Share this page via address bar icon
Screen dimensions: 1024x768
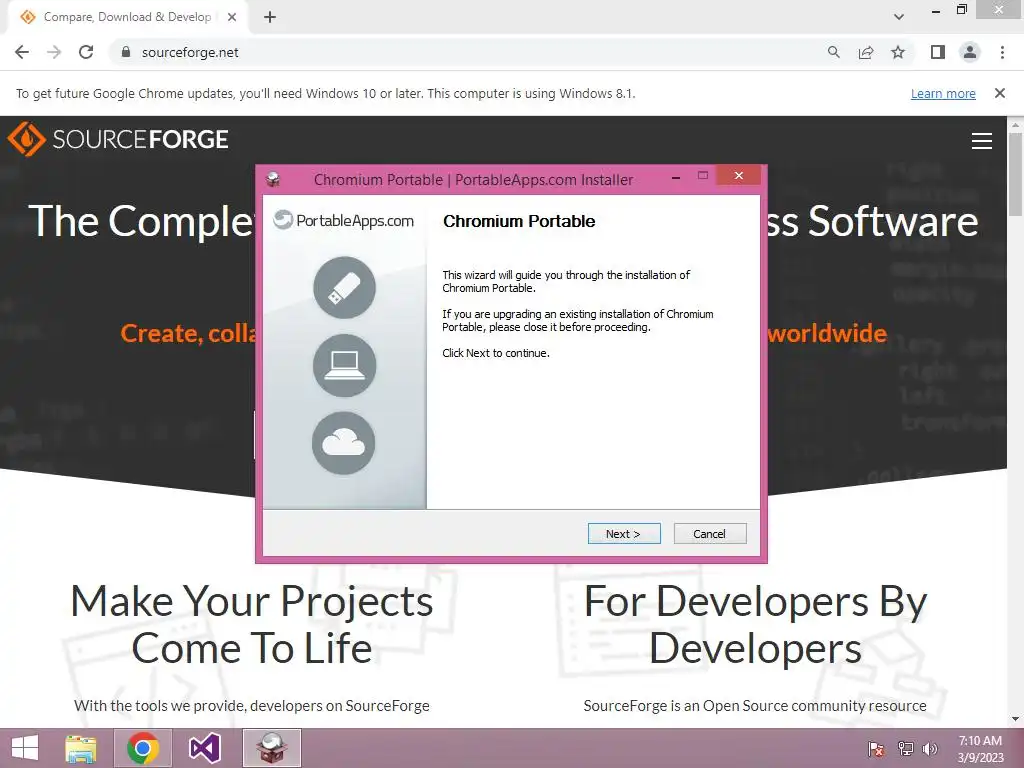pos(866,52)
